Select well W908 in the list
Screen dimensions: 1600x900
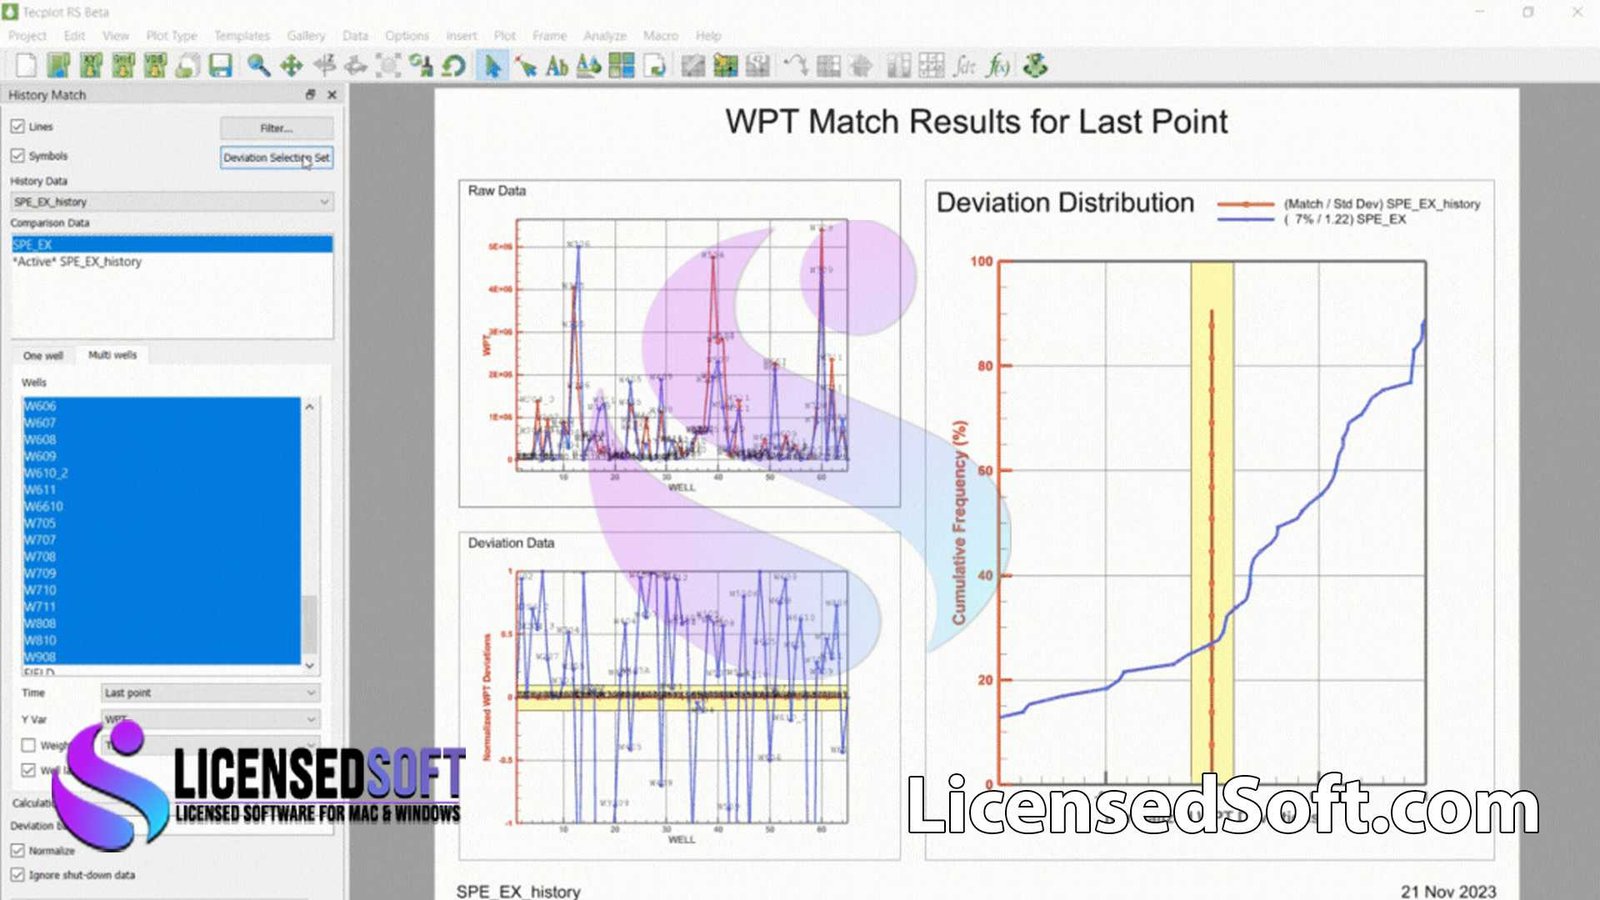(x=161, y=657)
